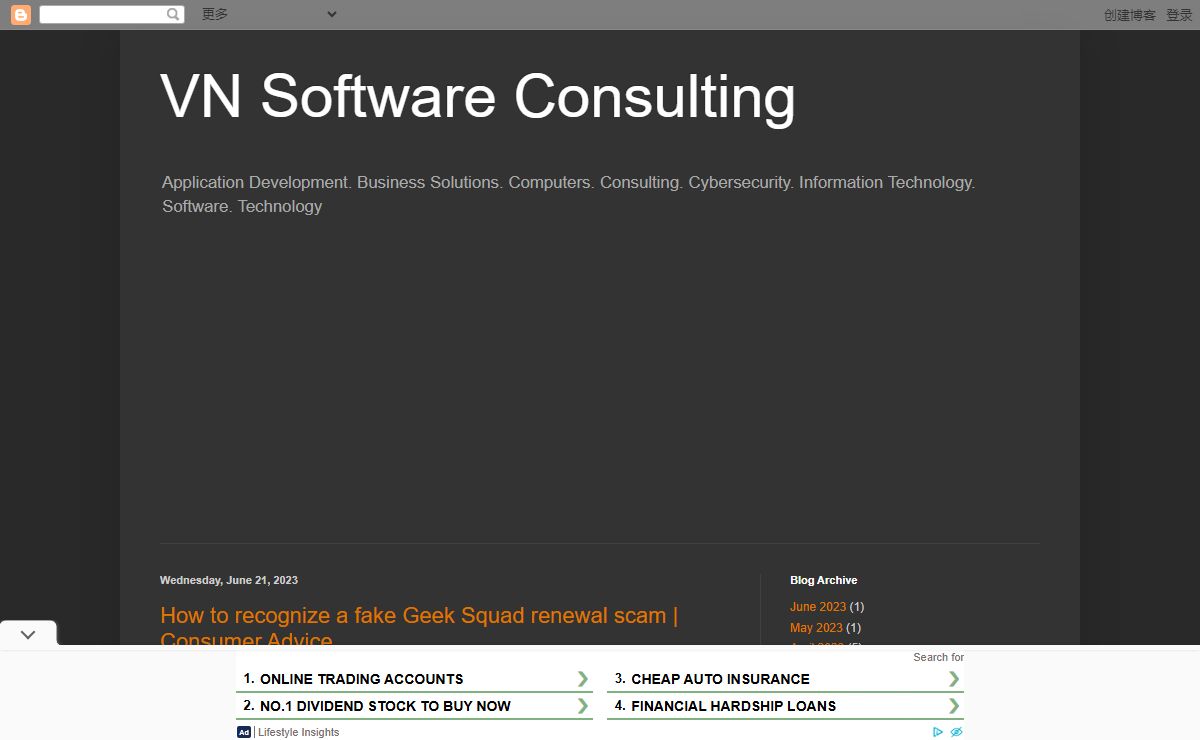This screenshot has width=1200, height=740.
Task: Open the No.1 Dividend Stock ad link
Action: [385, 706]
